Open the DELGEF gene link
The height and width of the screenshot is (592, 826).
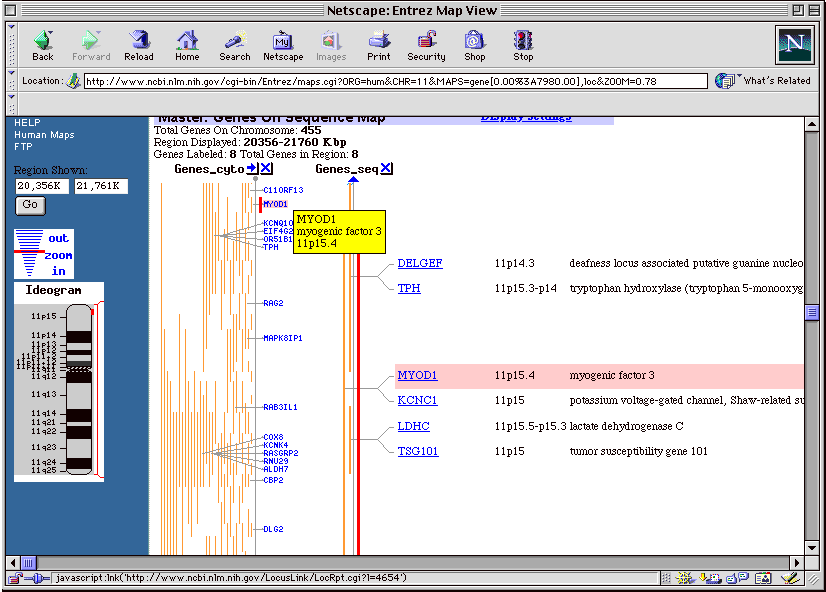[420, 263]
